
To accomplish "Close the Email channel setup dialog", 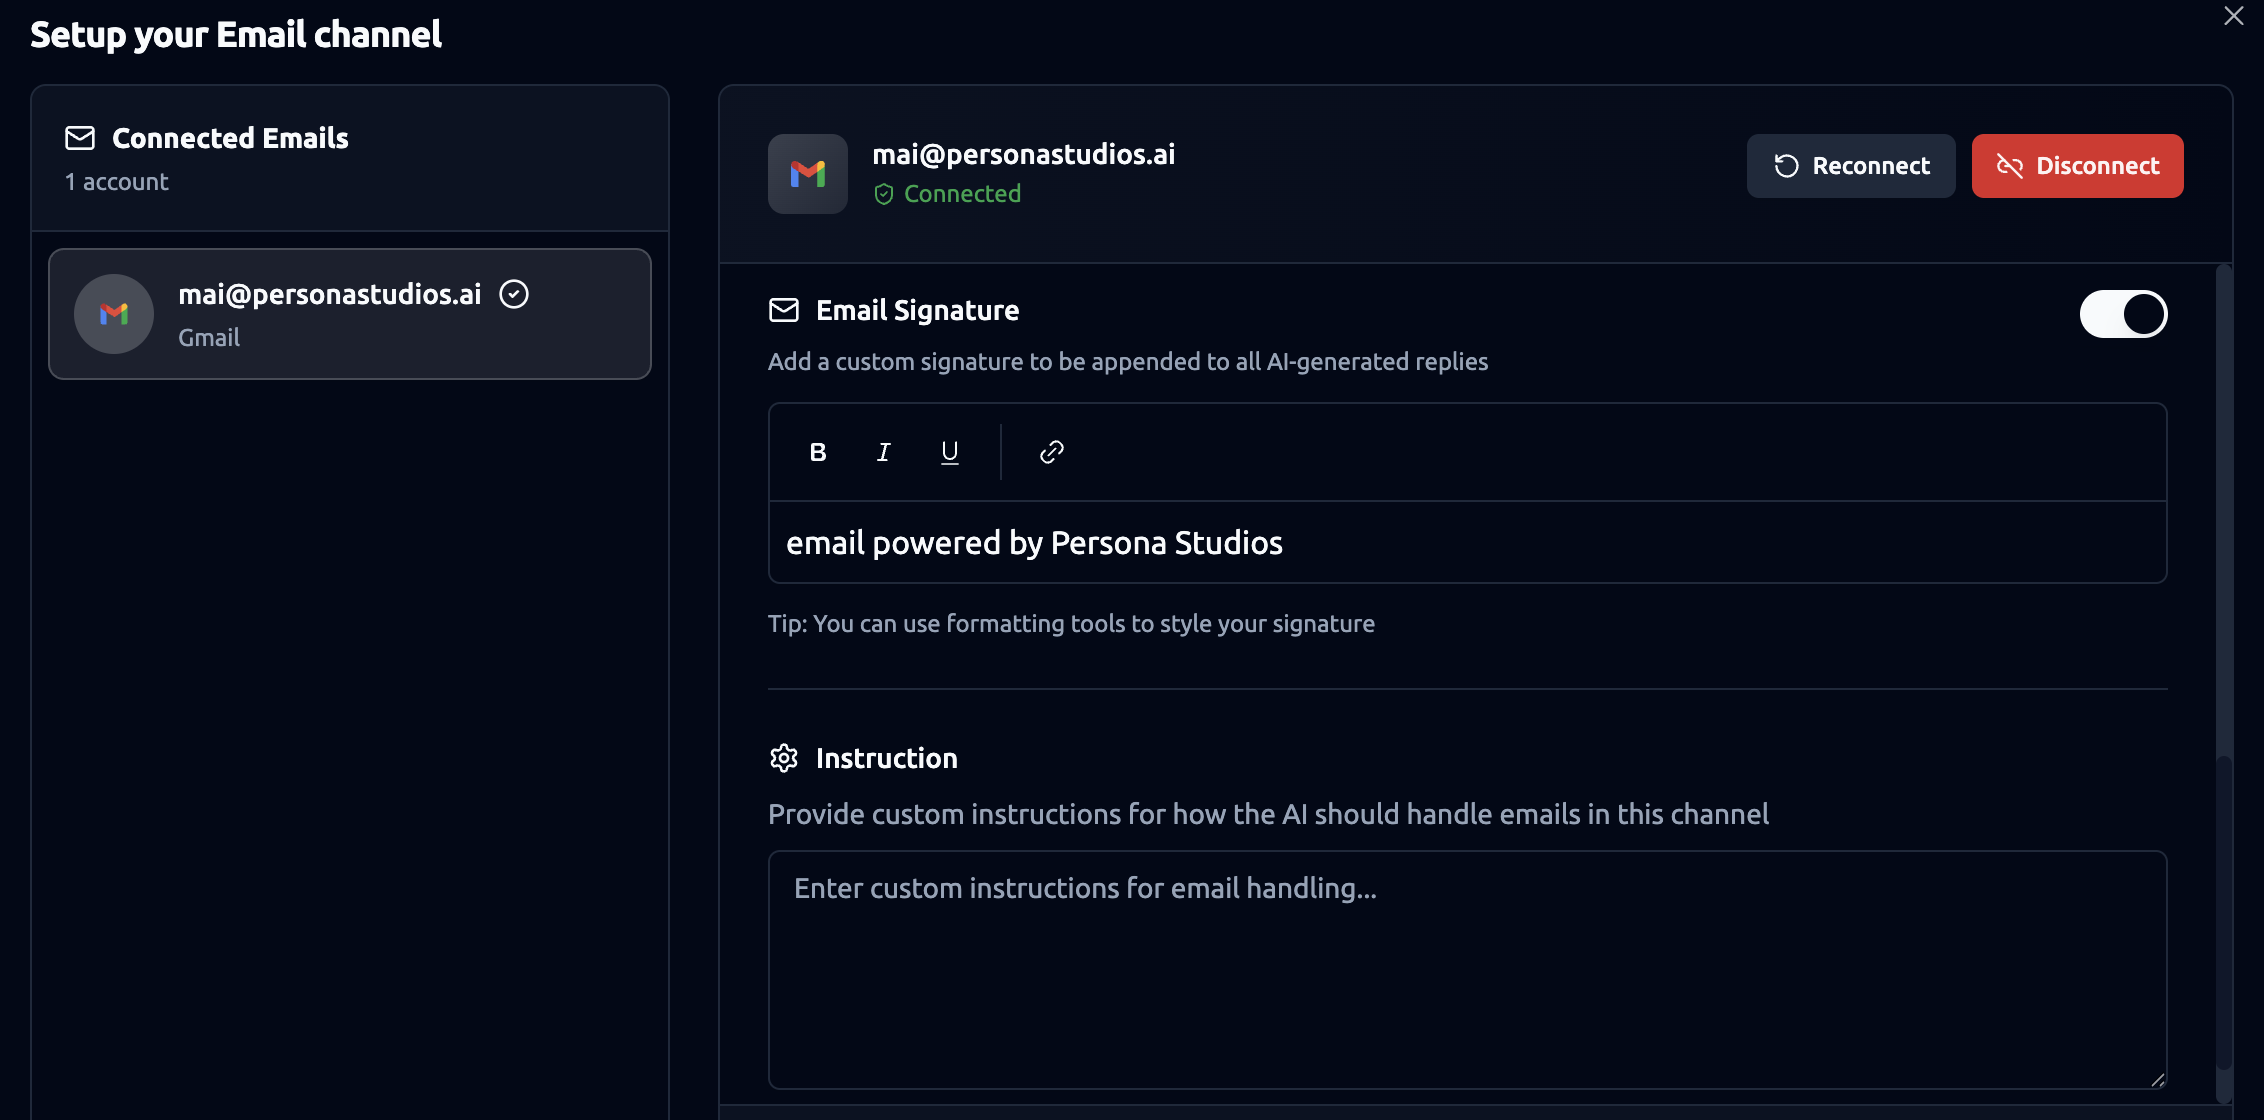I will click(2233, 16).
